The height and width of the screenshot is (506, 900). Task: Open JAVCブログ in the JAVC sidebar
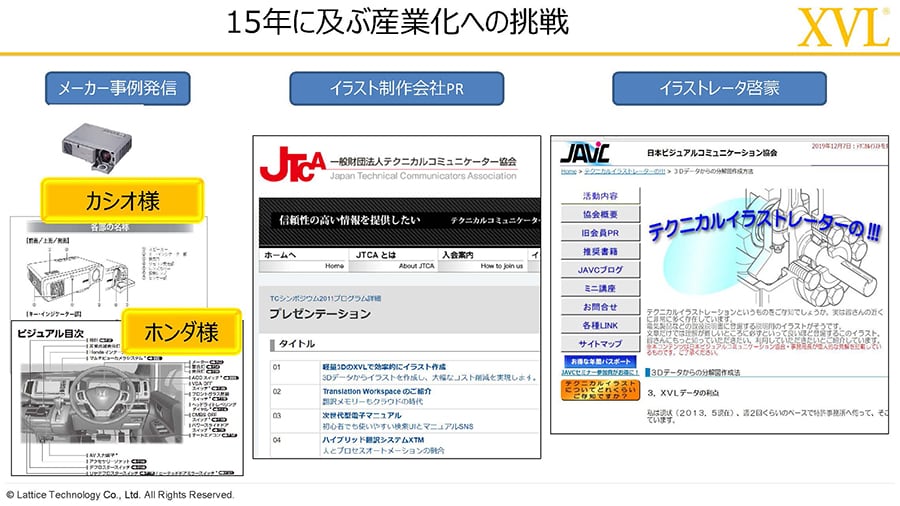point(600,270)
